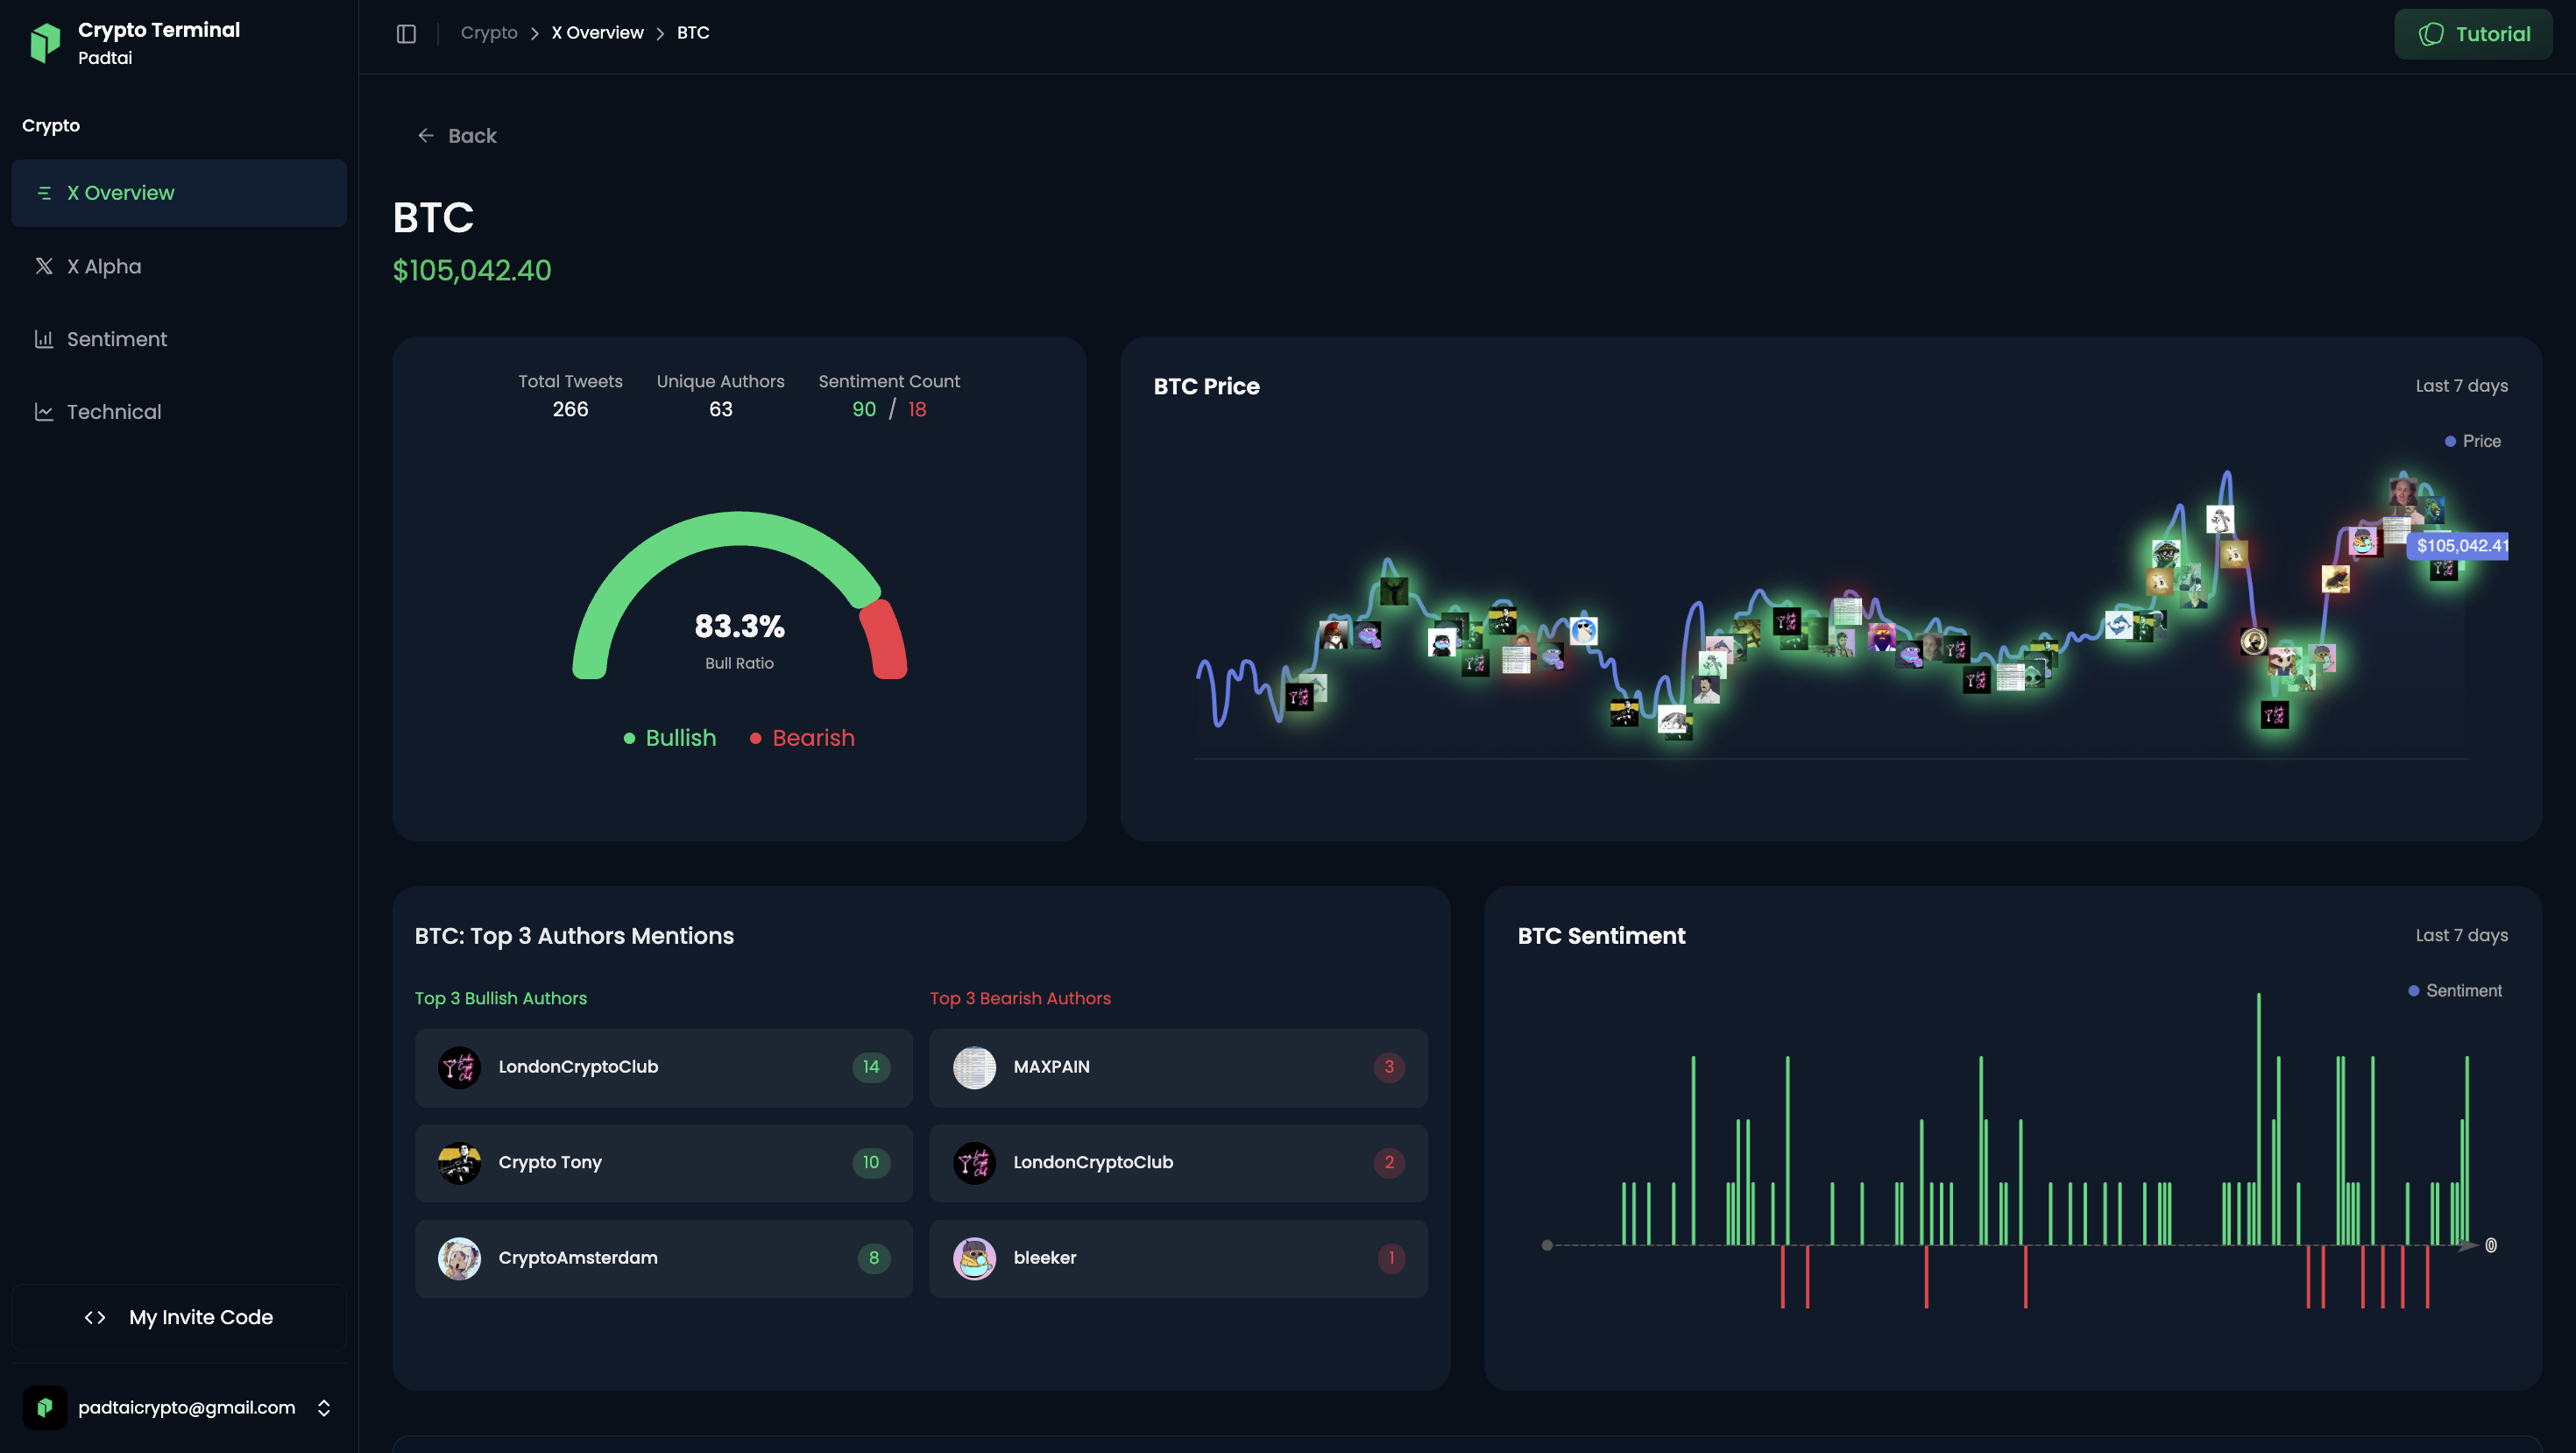This screenshot has width=2576, height=1453.
Task: Click the MAXPAIN author avatar
Action: click(x=974, y=1067)
